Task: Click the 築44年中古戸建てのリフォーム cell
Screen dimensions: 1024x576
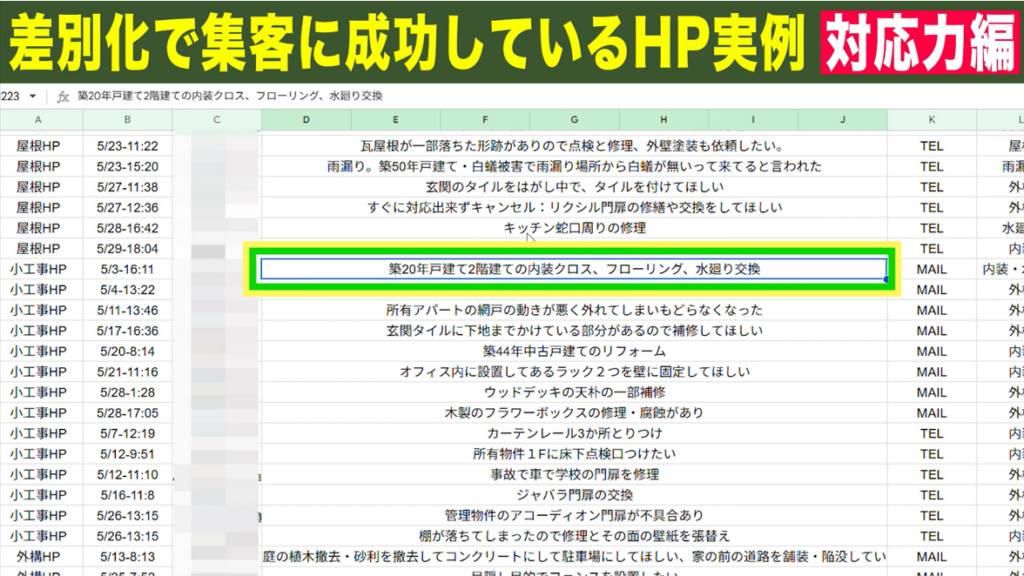Action: click(574, 351)
